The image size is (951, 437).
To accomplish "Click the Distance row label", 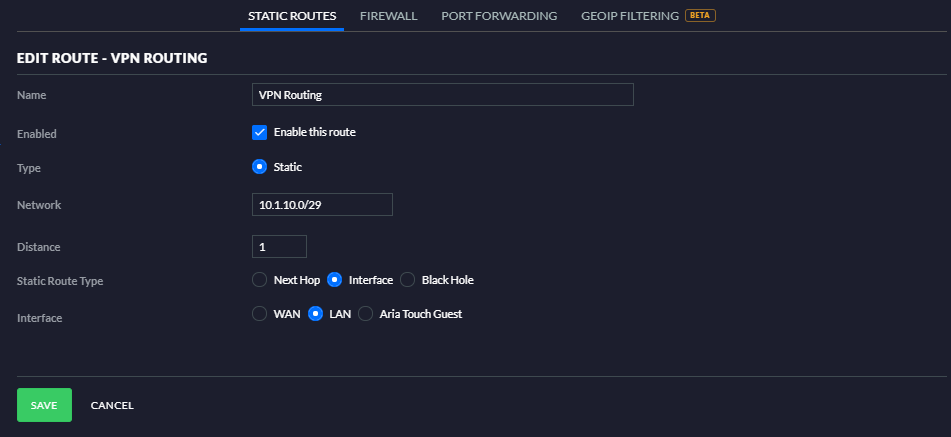I will tap(38, 247).
